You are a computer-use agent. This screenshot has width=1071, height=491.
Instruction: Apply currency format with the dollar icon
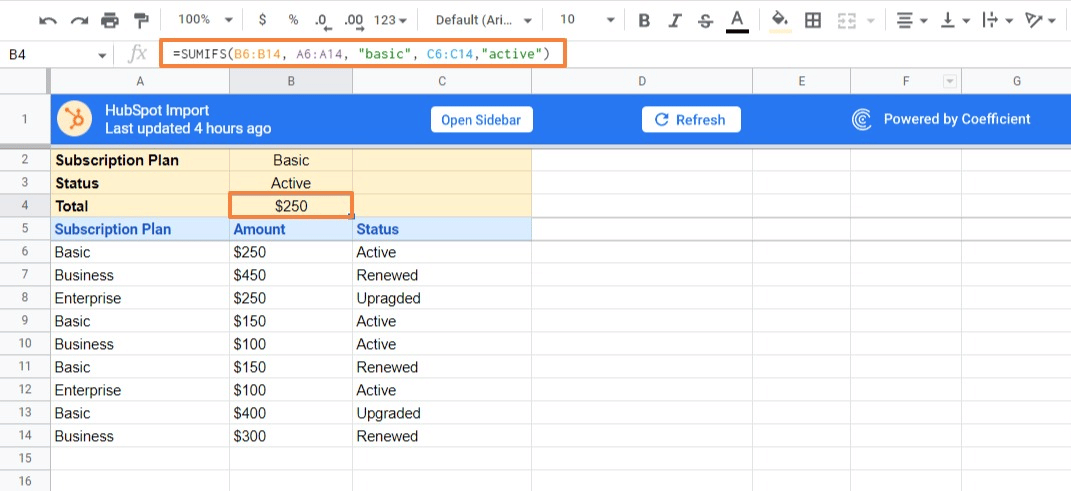[262, 20]
